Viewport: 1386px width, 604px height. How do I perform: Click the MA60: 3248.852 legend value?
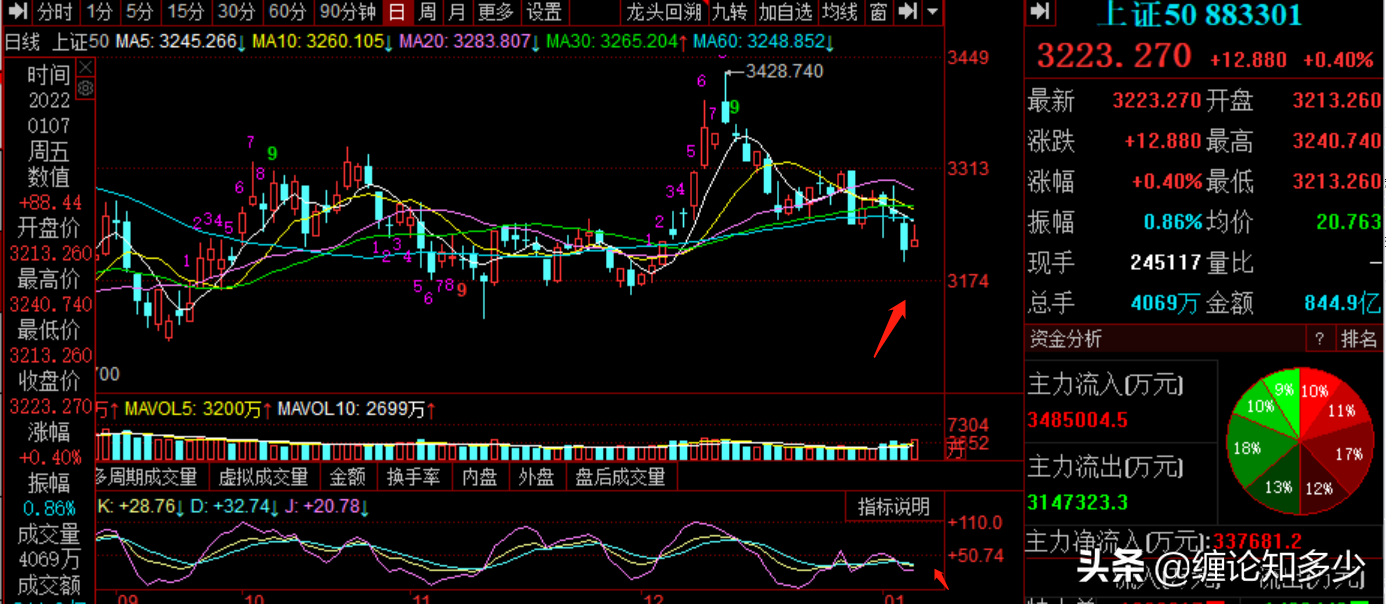759,42
